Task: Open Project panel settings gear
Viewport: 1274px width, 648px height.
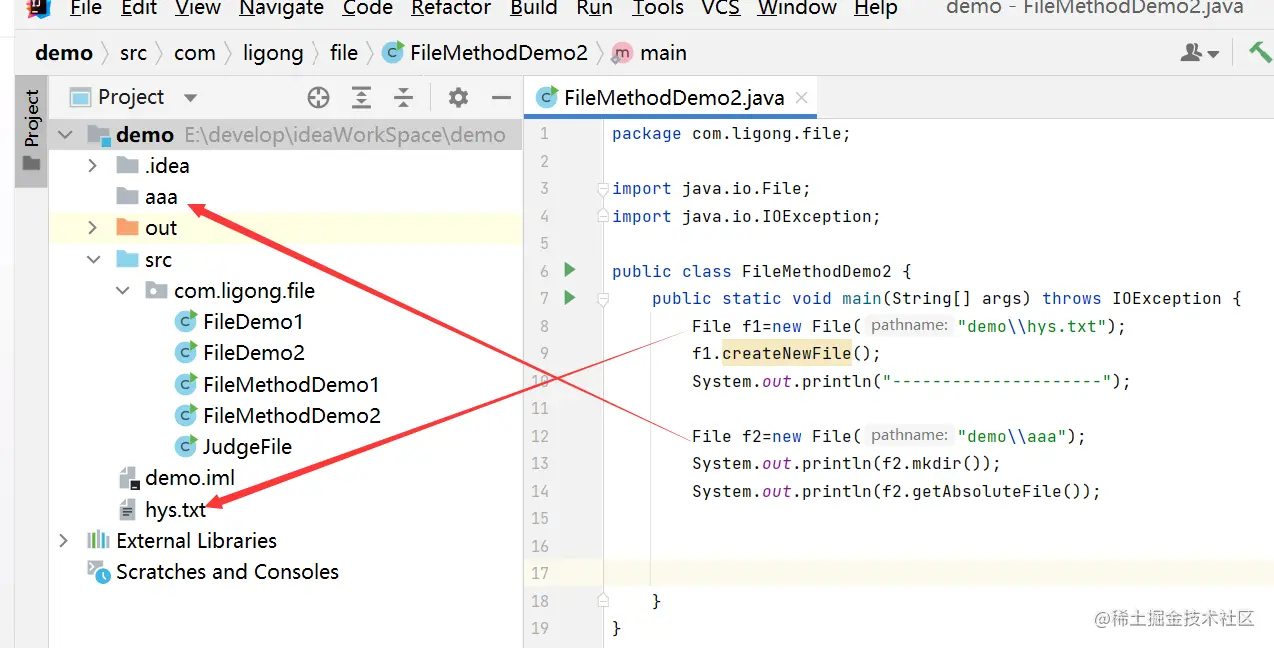Action: coord(458,97)
